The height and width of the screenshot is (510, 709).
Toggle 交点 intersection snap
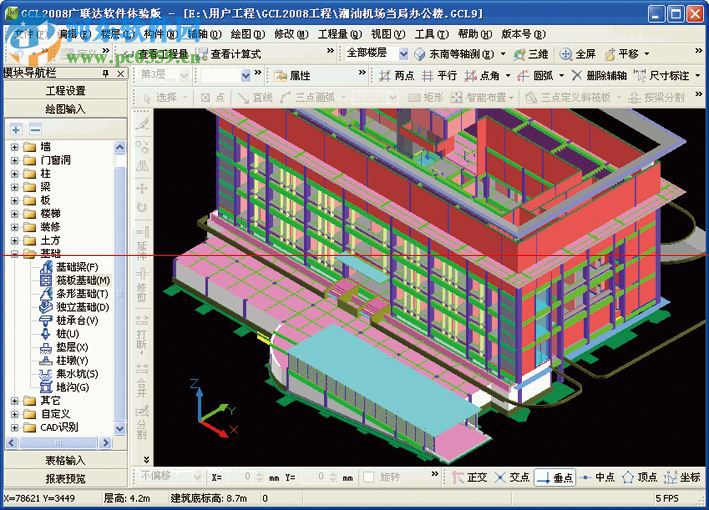[x=512, y=477]
